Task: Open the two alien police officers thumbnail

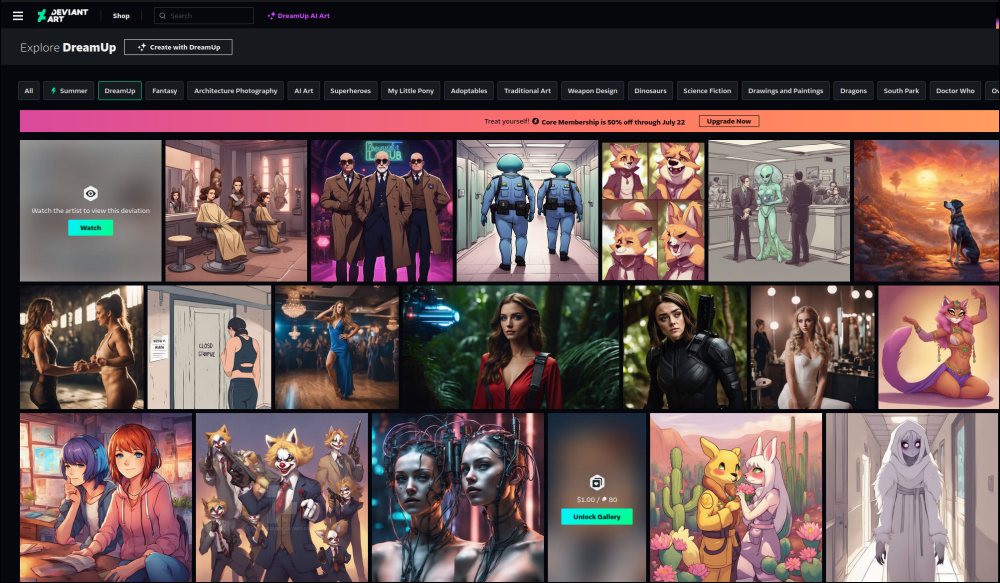Action: (527, 211)
